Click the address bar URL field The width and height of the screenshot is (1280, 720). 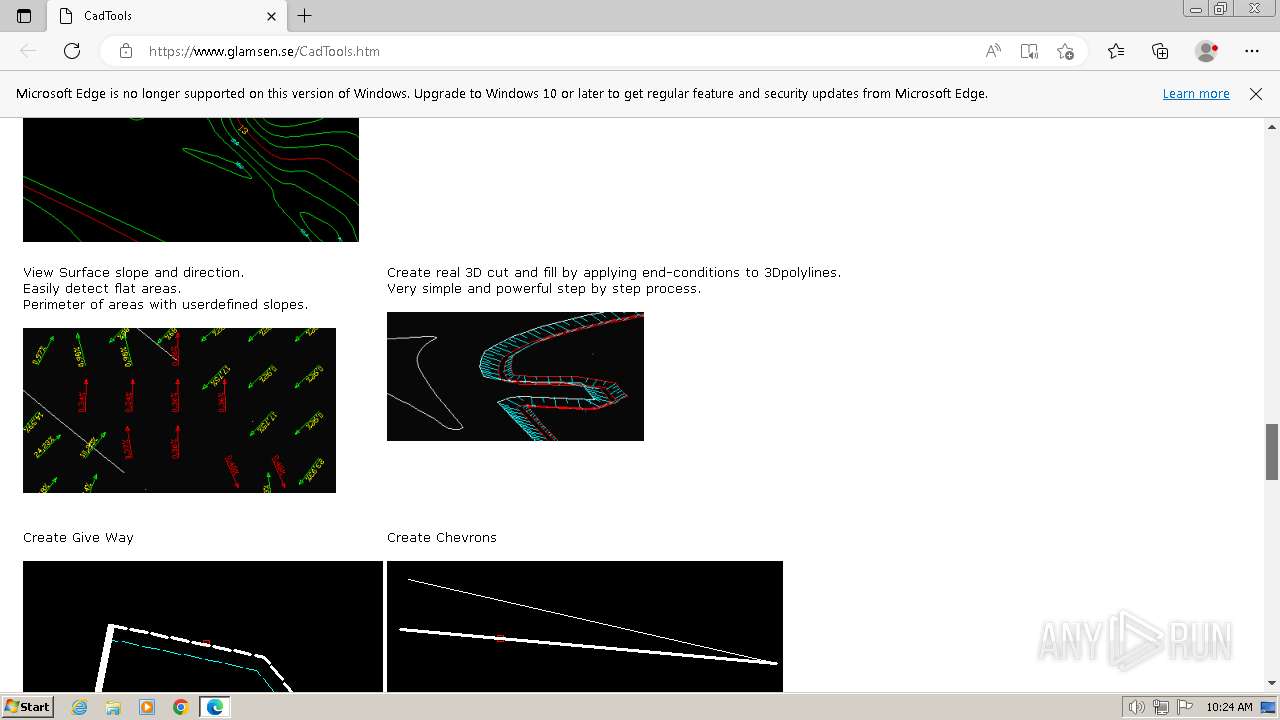[560, 51]
